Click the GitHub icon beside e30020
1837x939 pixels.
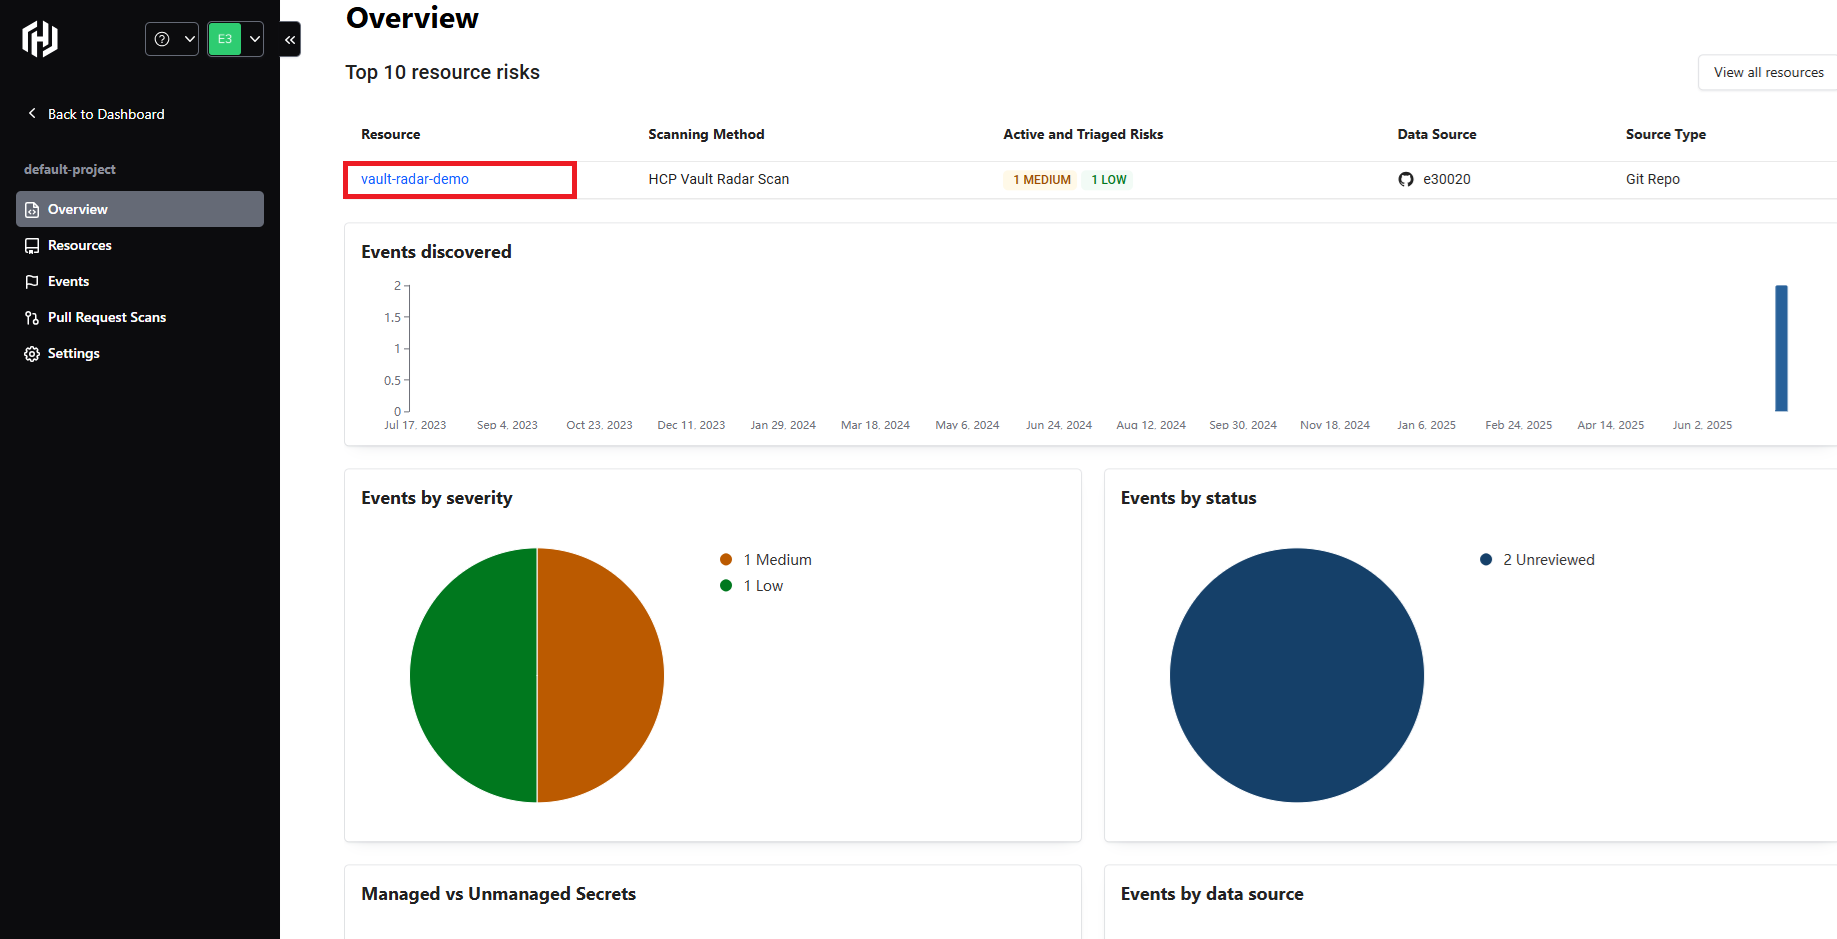[1406, 179]
